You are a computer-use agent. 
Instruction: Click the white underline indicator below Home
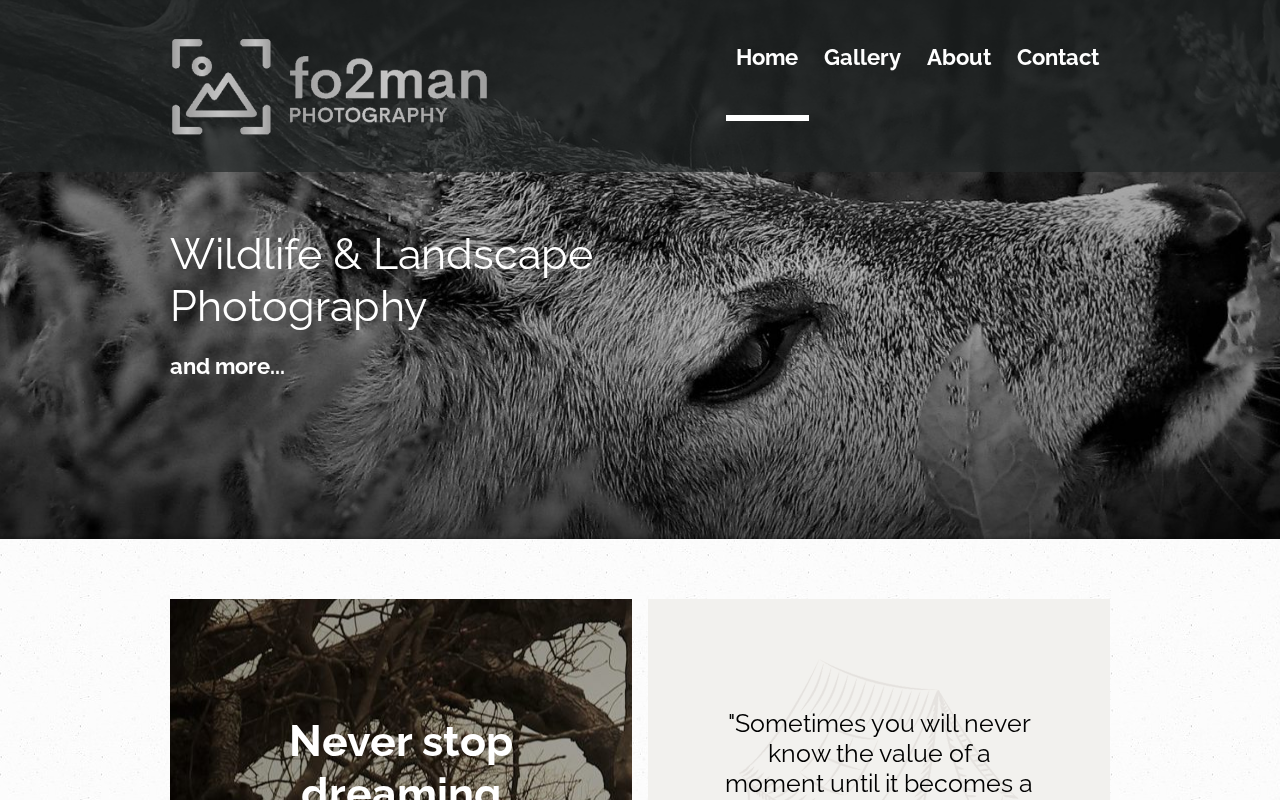[x=767, y=118]
